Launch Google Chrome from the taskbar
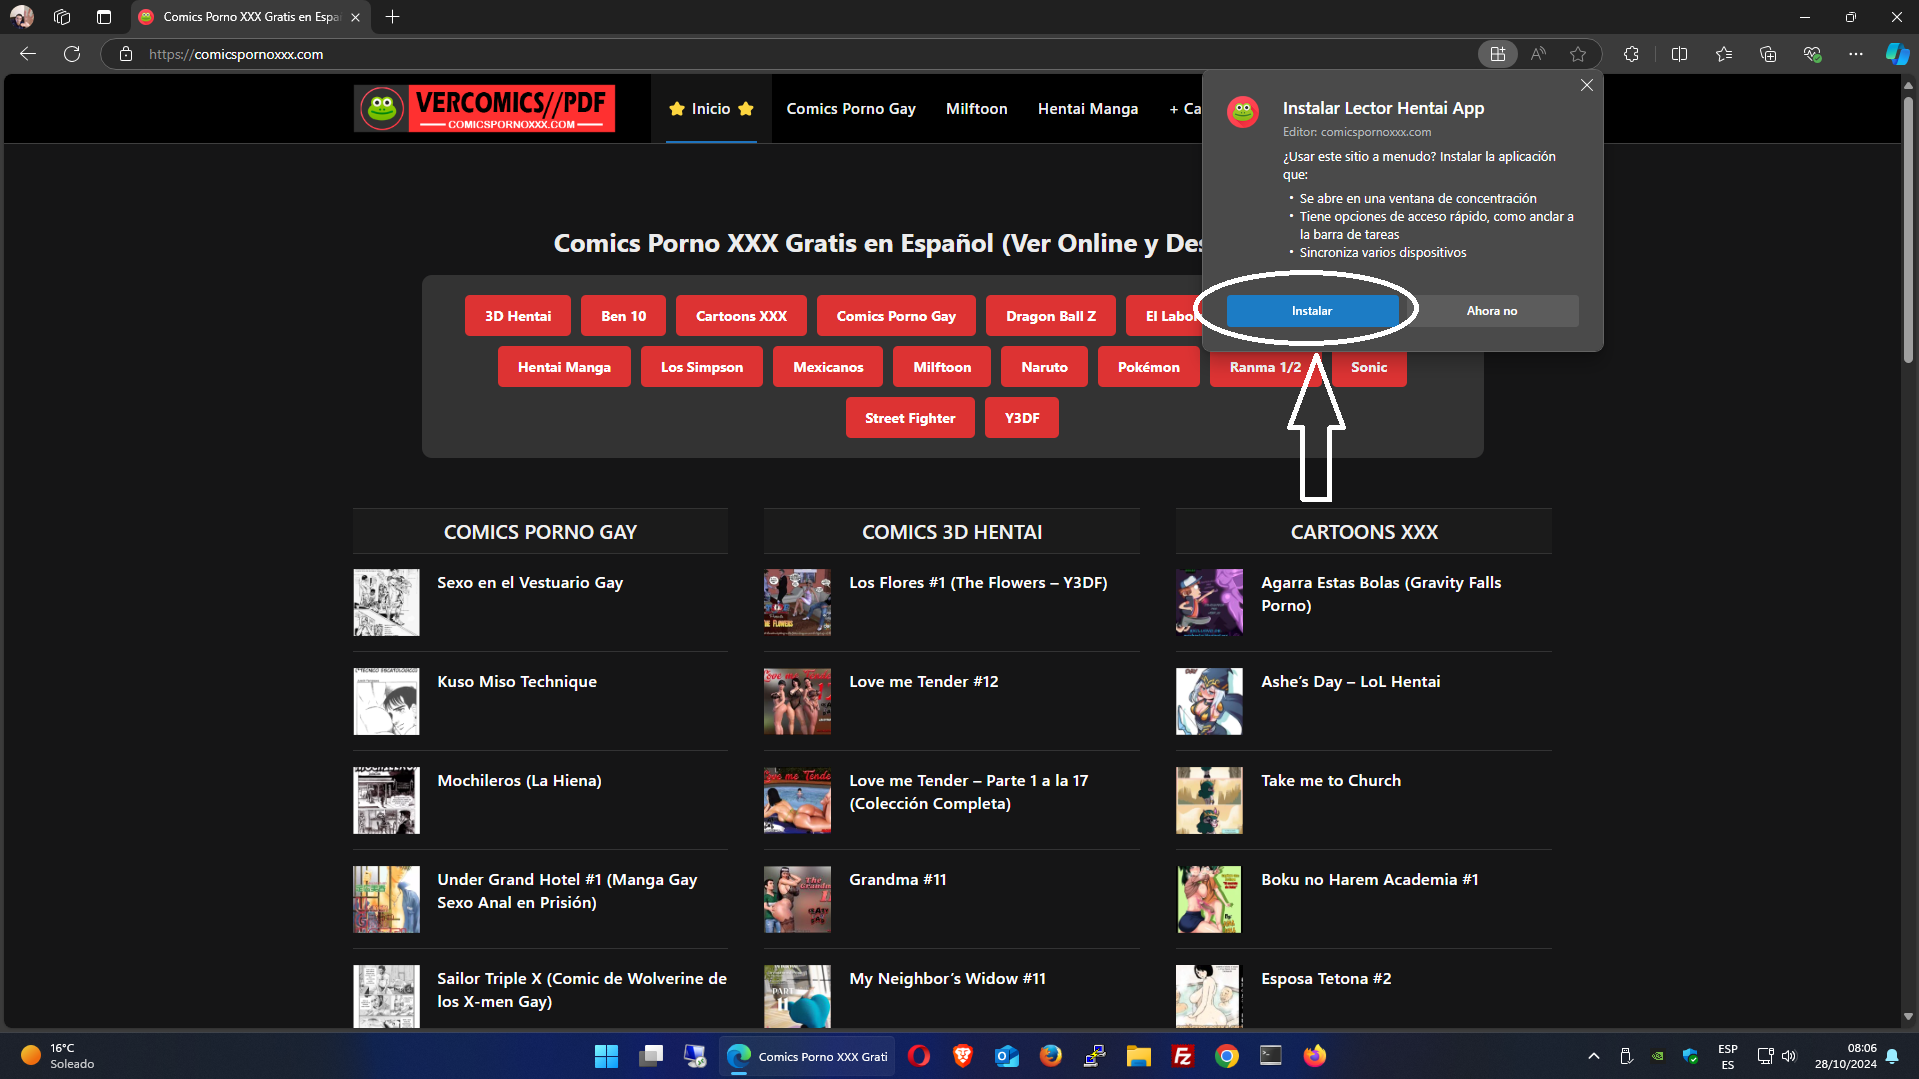This screenshot has width=1919, height=1079. coord(1227,1056)
